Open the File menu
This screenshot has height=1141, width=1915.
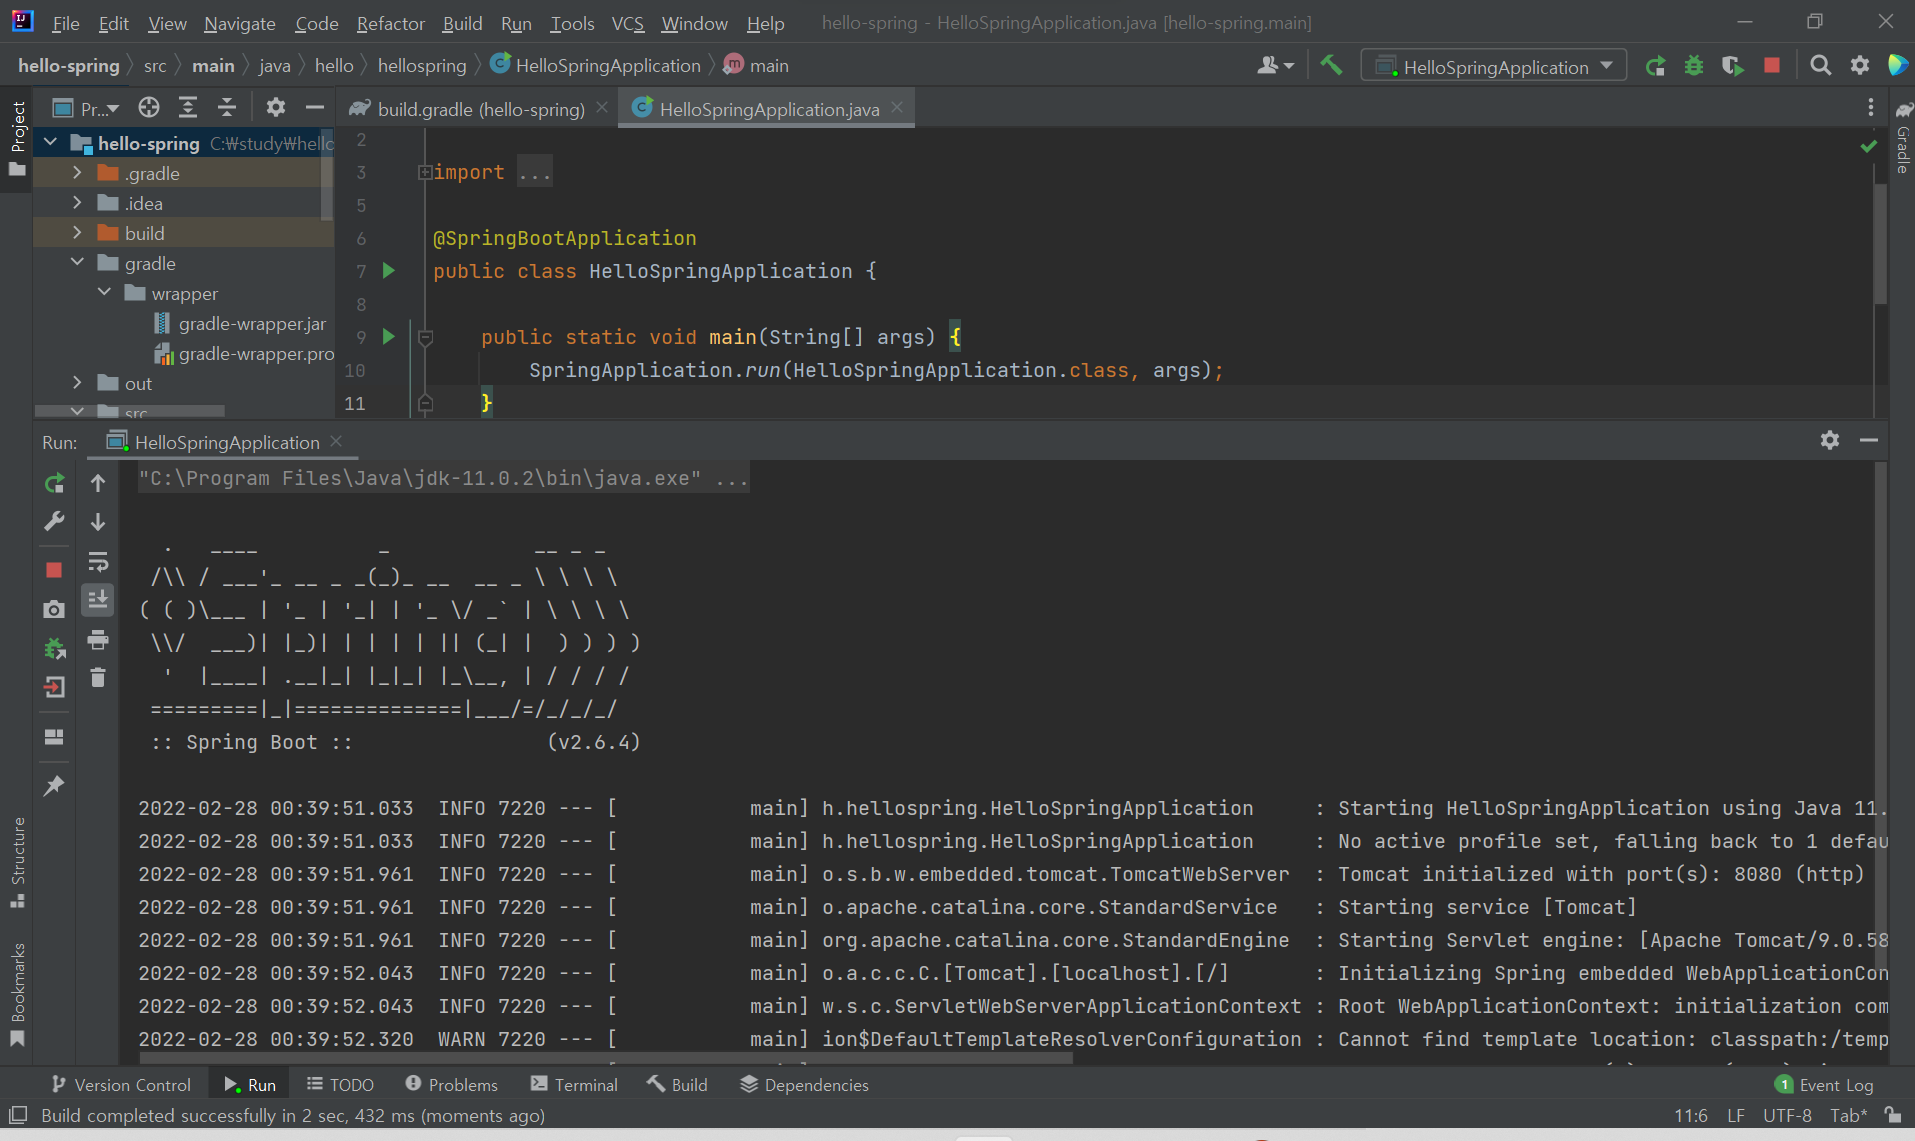tap(65, 23)
